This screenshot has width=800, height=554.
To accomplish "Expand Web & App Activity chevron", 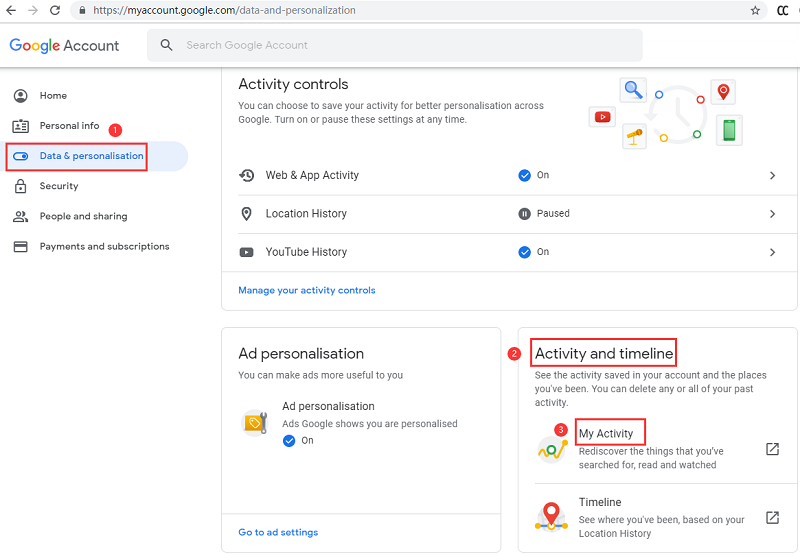I will point(772,175).
